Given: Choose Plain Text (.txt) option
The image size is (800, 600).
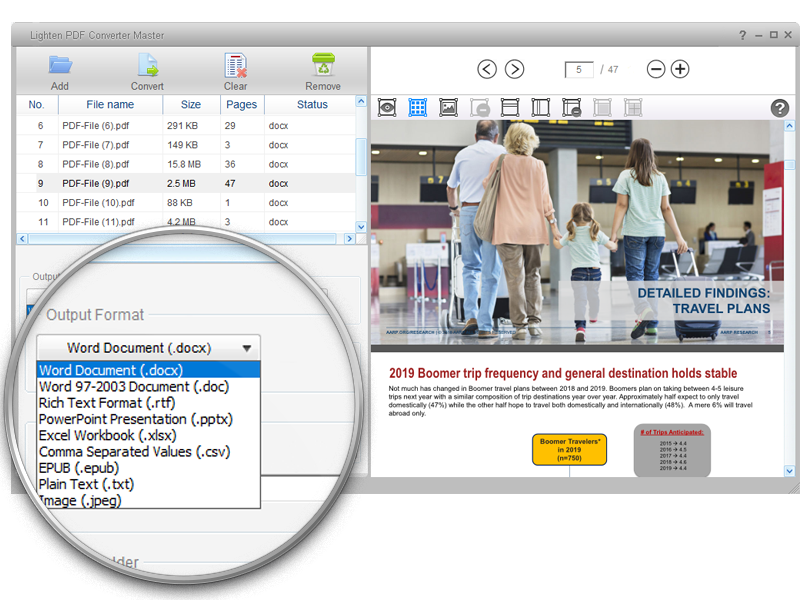Looking at the screenshot, I should [x=148, y=484].
